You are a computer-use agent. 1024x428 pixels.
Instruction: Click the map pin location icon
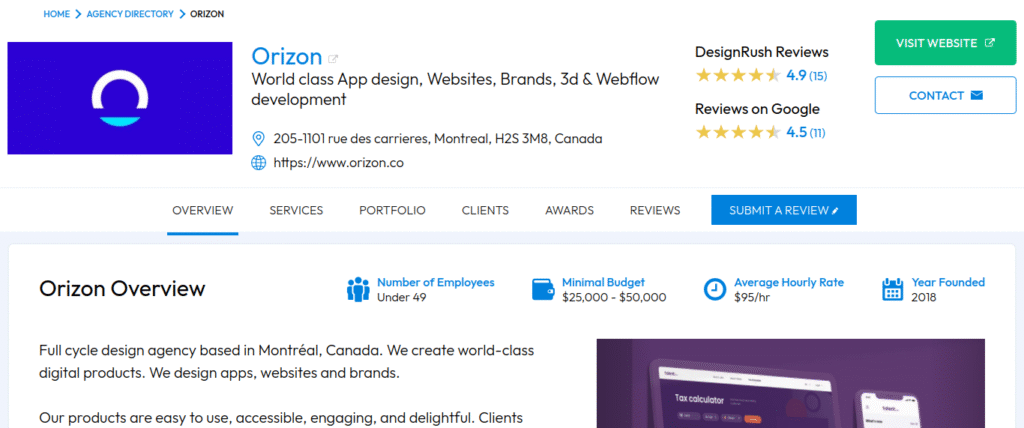pos(258,138)
